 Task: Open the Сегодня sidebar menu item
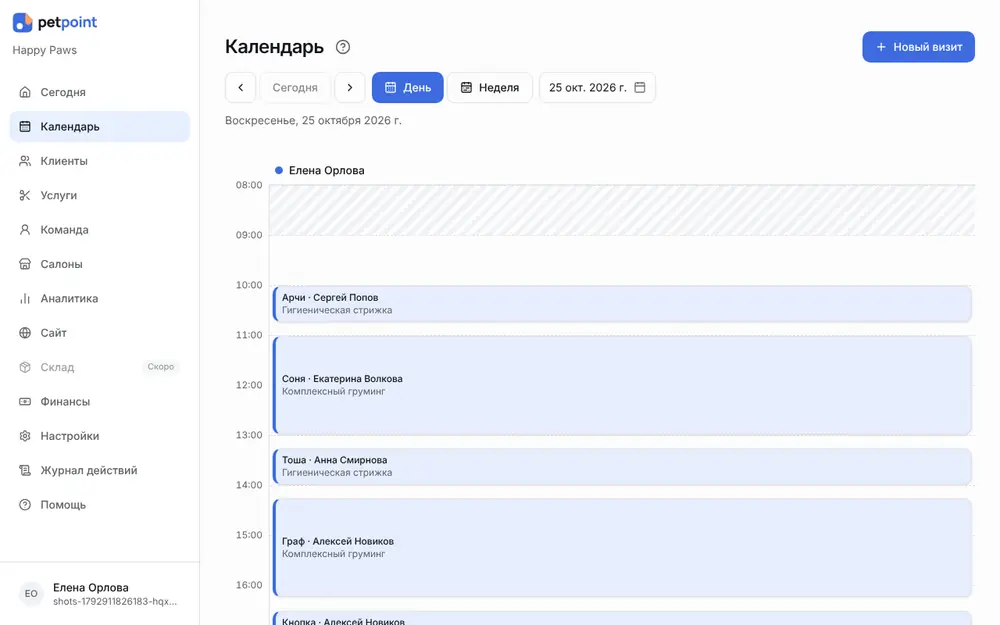pos(99,92)
